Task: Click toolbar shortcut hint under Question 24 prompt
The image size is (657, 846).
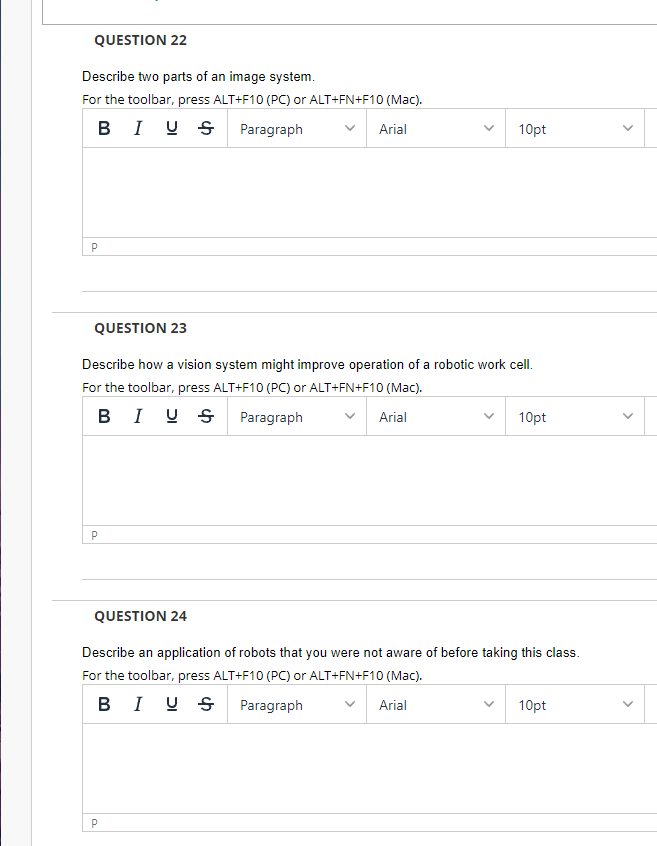Action: (252, 676)
